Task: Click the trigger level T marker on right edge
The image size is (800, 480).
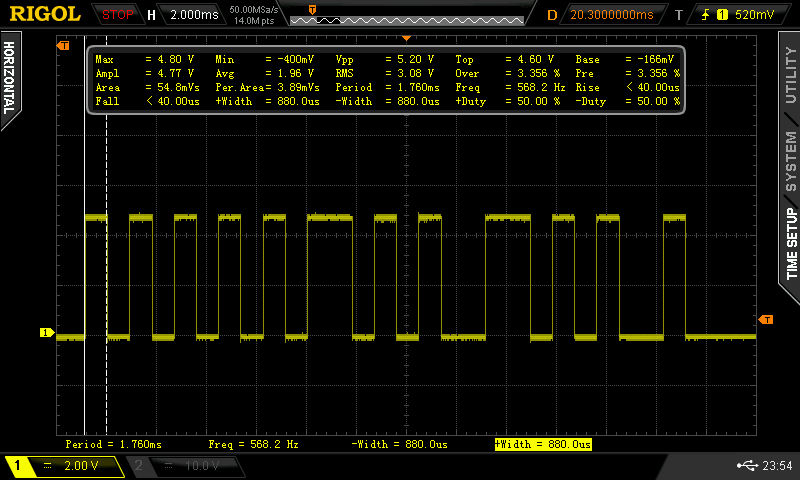Action: [766, 319]
